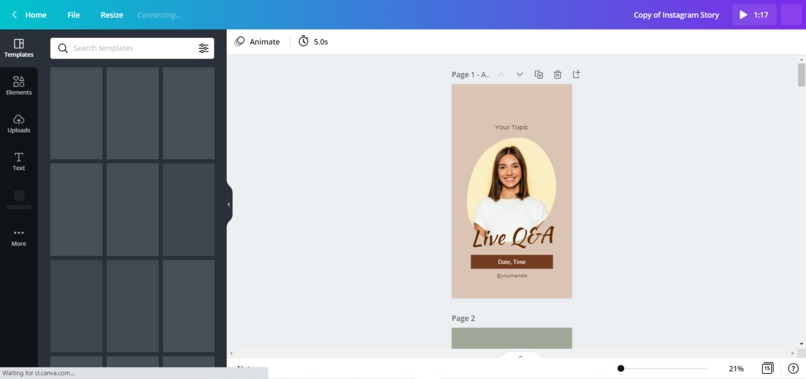This screenshot has height=379, width=806.
Task: Go back using the Home arrow
Action: [x=14, y=15]
